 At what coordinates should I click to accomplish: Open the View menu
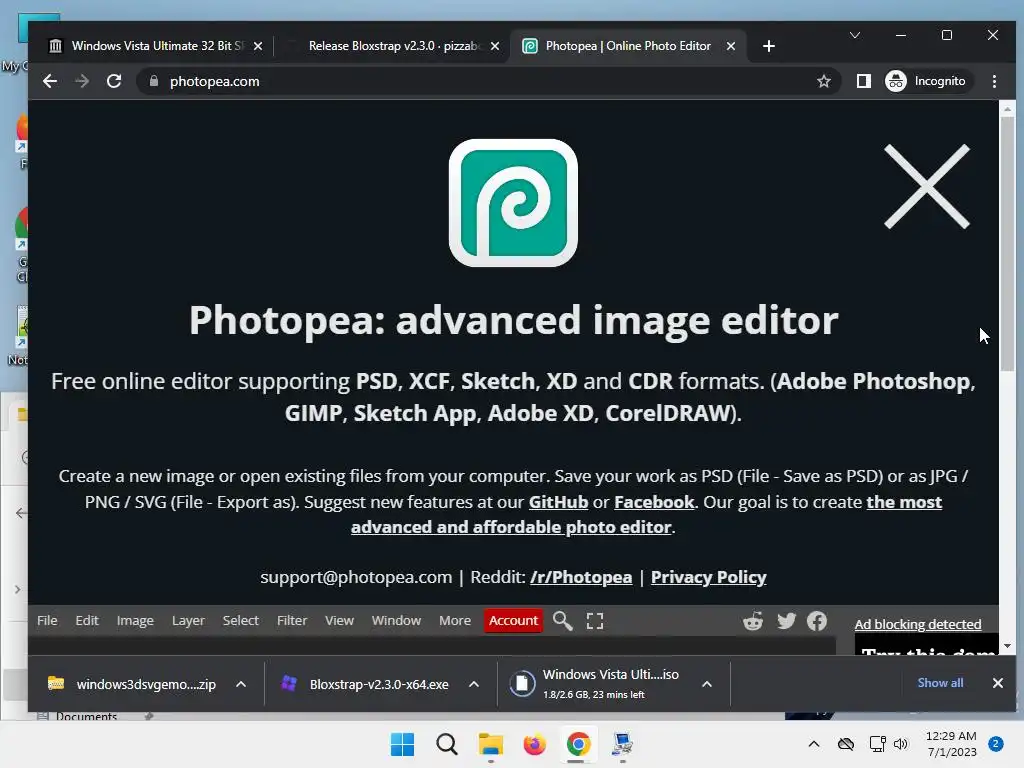point(340,620)
